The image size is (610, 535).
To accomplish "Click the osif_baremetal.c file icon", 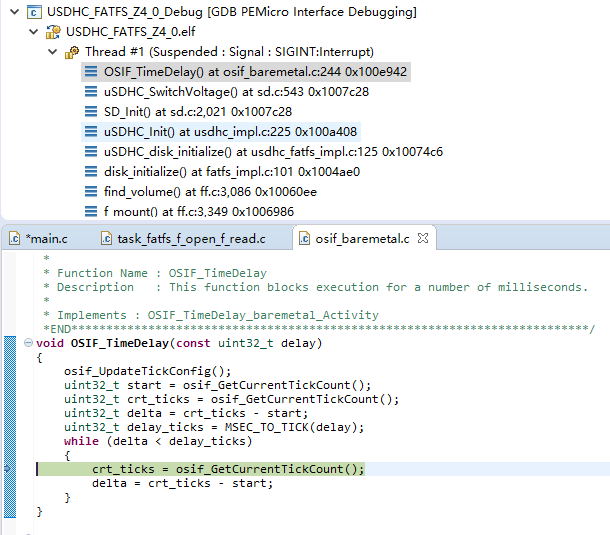I will (304, 239).
